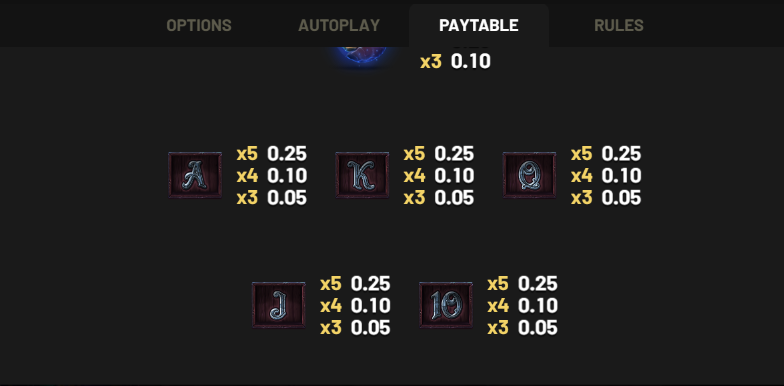
Task: Click the x3 payout for Q symbol
Action: (606, 198)
